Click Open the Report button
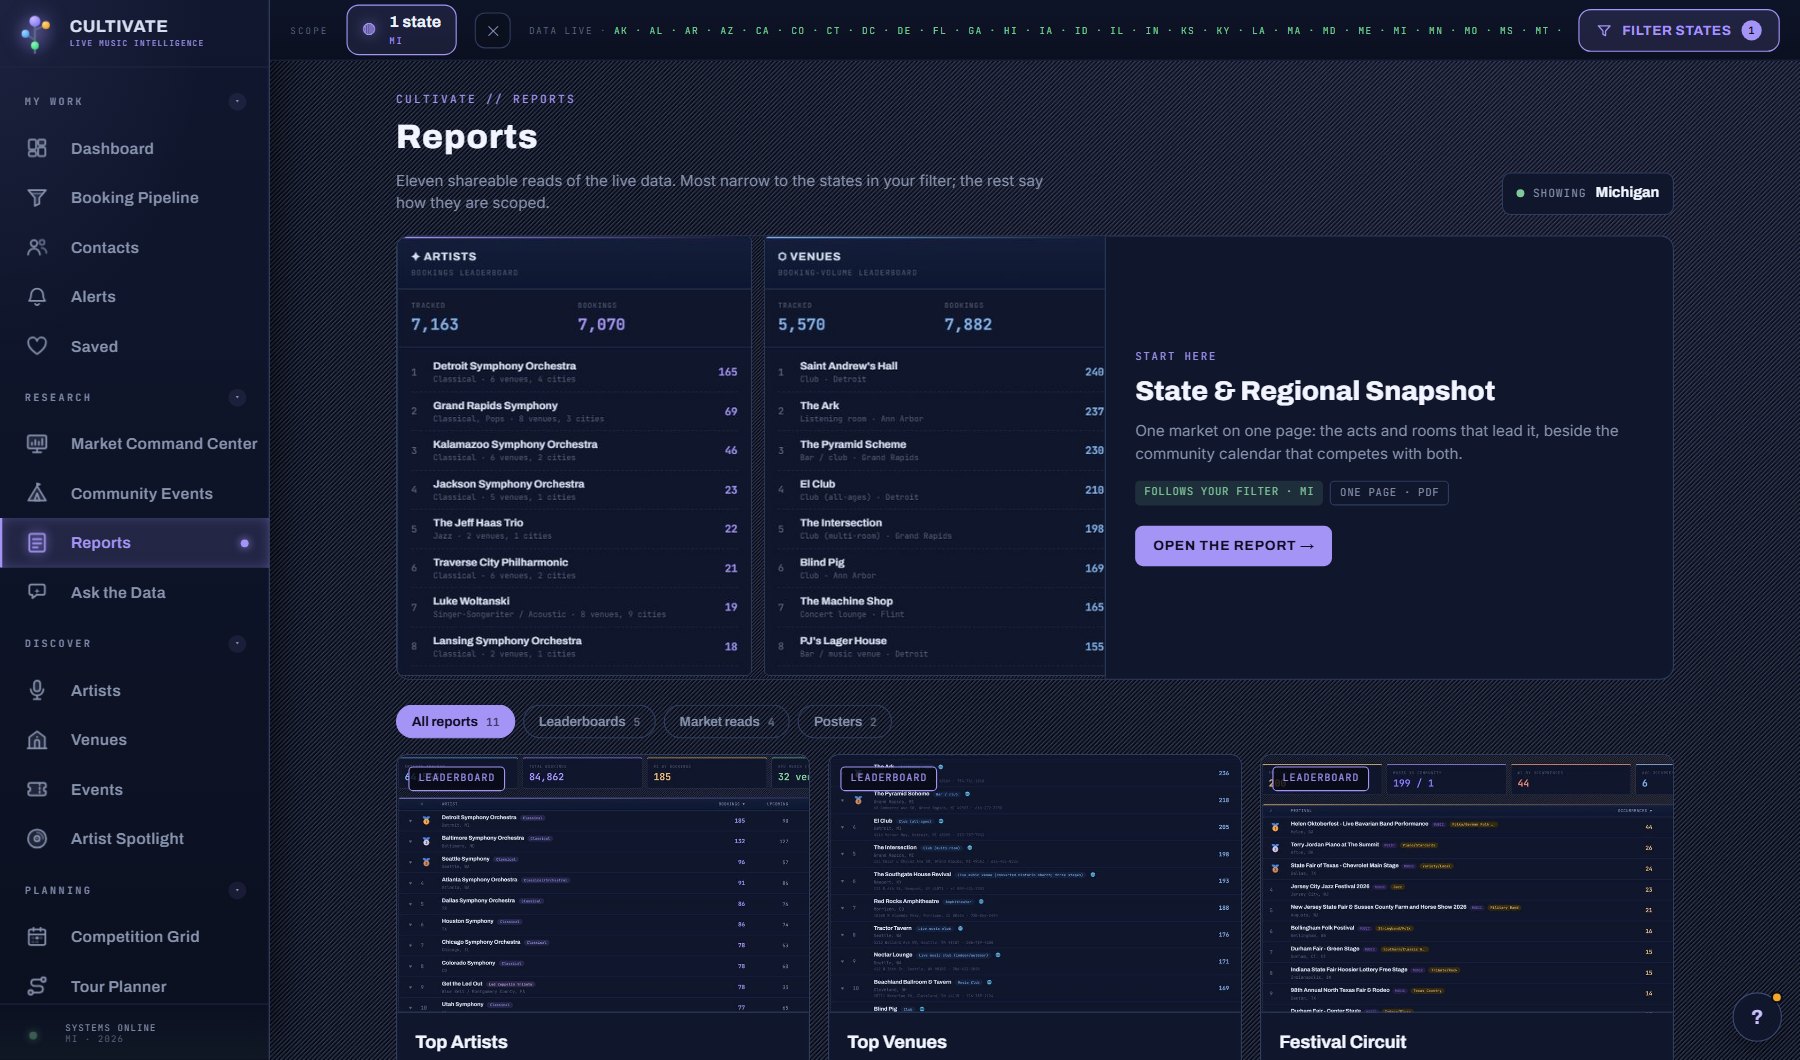 [x=1233, y=546]
